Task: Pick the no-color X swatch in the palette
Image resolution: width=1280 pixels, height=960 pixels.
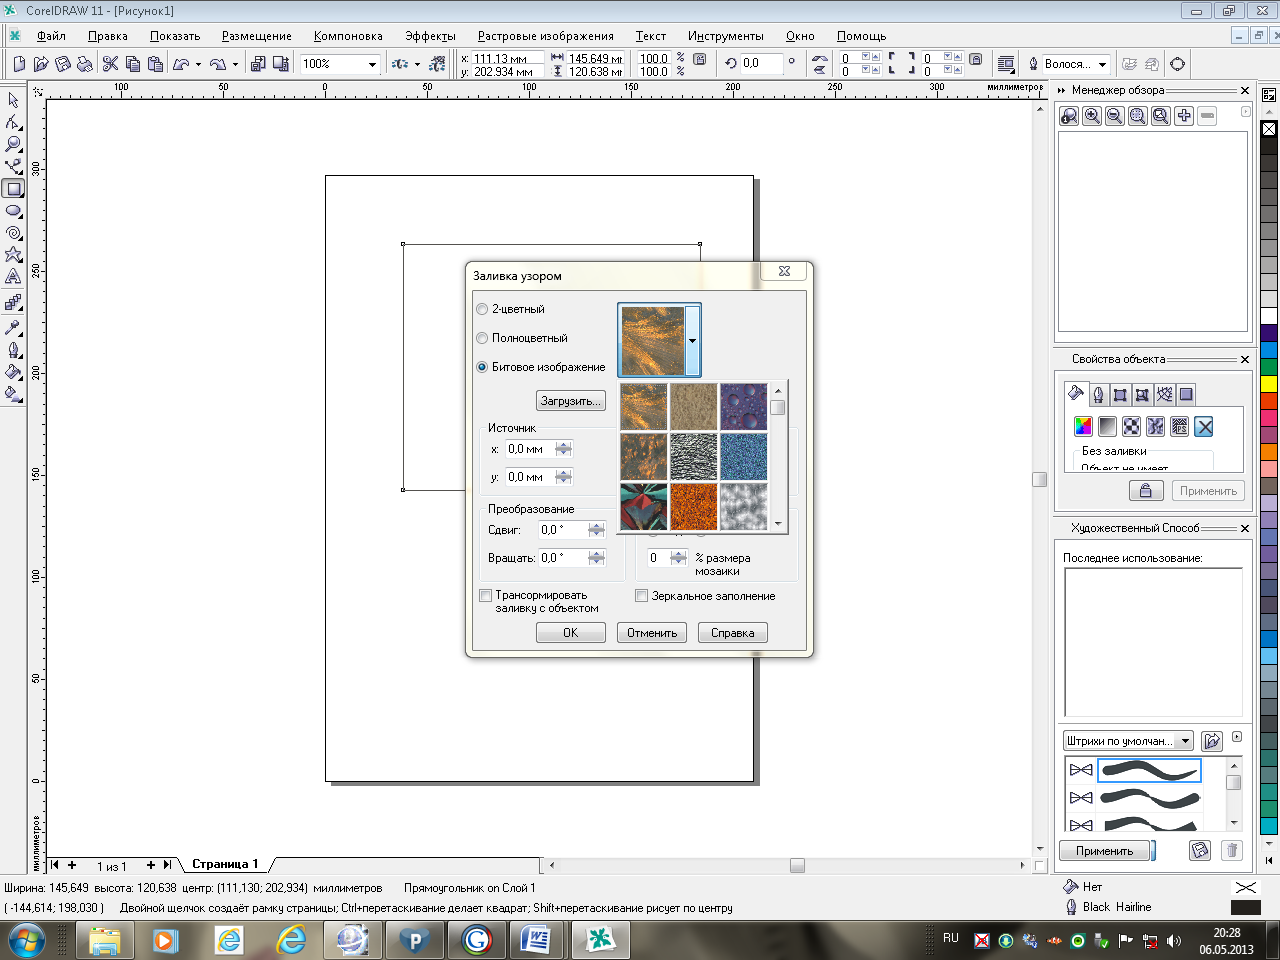Action: 1269,129
